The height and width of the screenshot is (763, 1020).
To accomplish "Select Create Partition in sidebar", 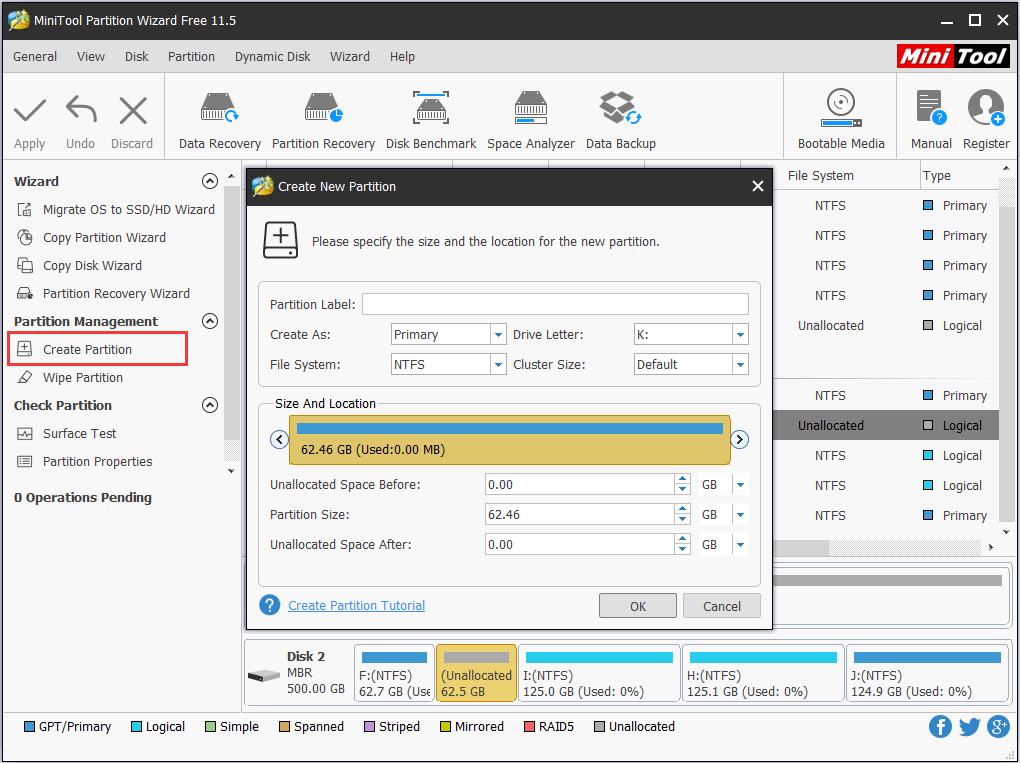I will pyautogui.click(x=98, y=349).
